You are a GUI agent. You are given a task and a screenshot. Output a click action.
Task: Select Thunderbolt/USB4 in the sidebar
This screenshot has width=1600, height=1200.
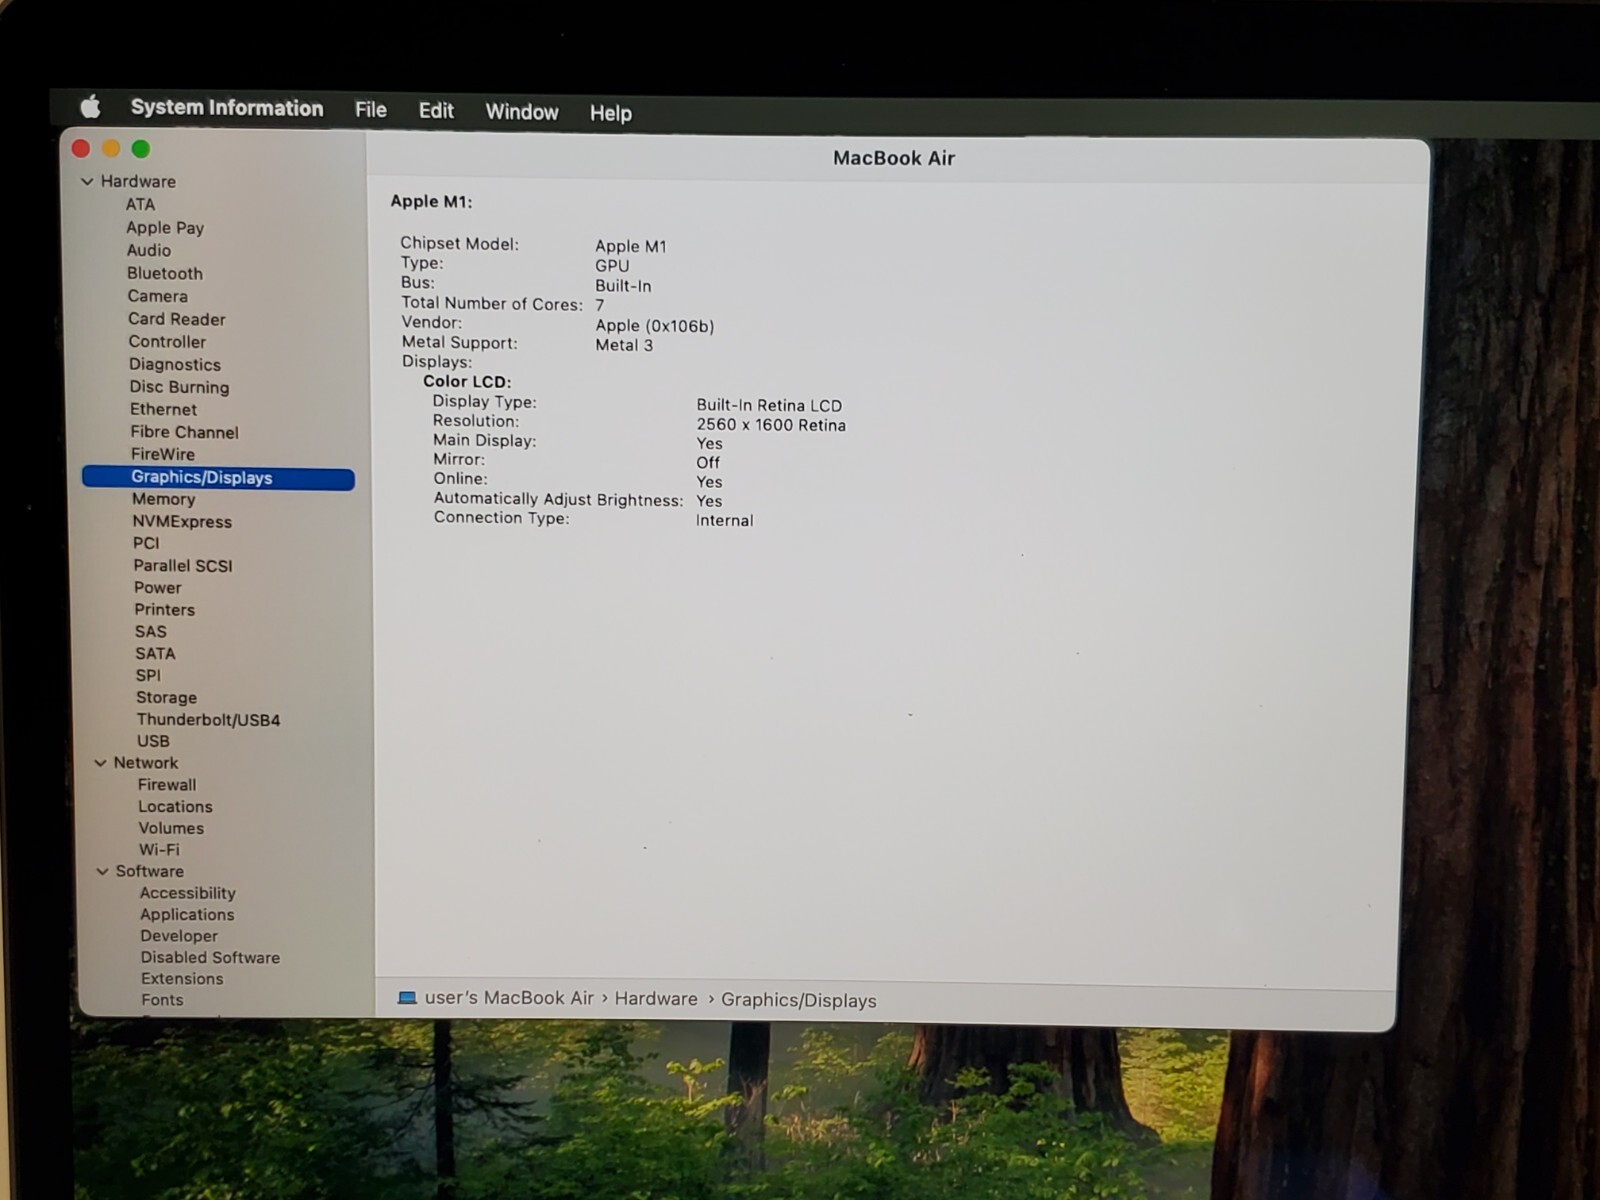point(208,720)
